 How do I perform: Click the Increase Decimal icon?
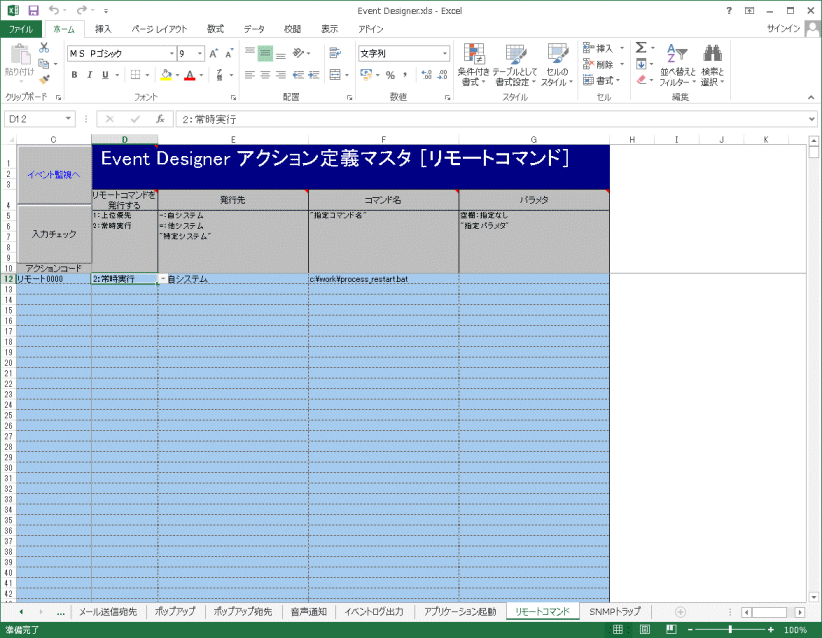(x=427, y=75)
